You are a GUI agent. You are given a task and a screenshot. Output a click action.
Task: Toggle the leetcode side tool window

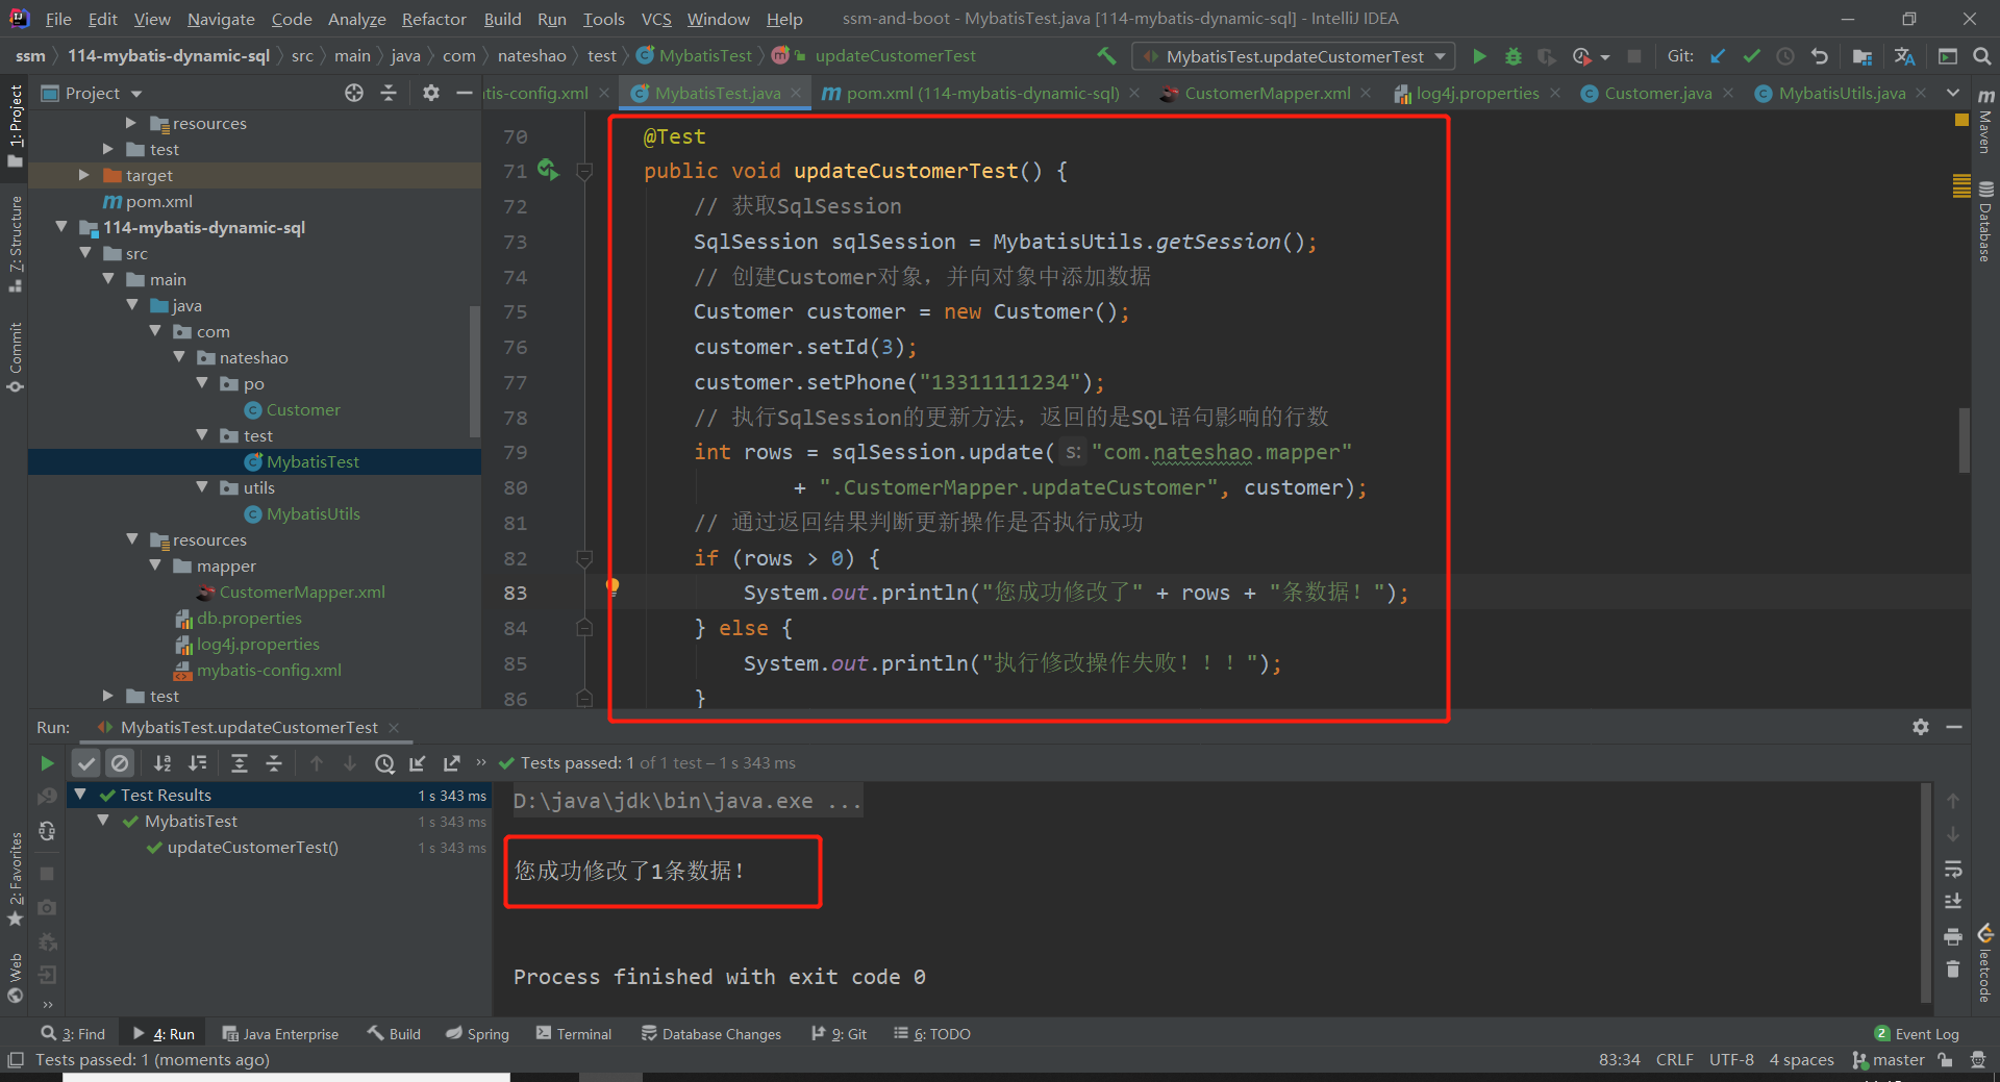[1985, 962]
